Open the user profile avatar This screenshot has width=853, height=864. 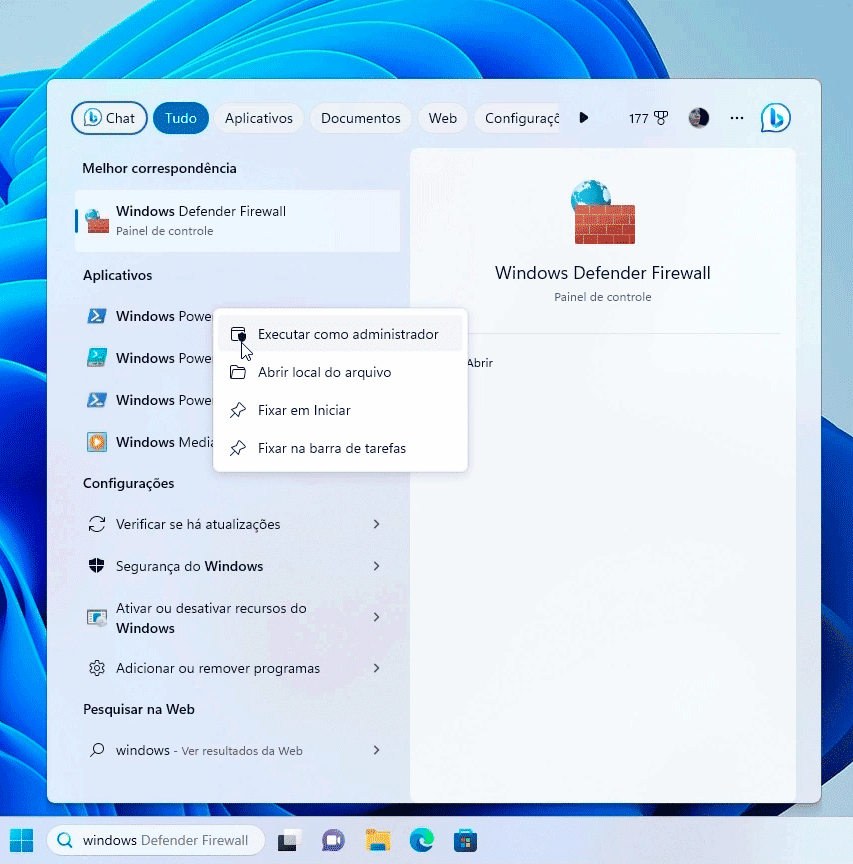(x=699, y=118)
